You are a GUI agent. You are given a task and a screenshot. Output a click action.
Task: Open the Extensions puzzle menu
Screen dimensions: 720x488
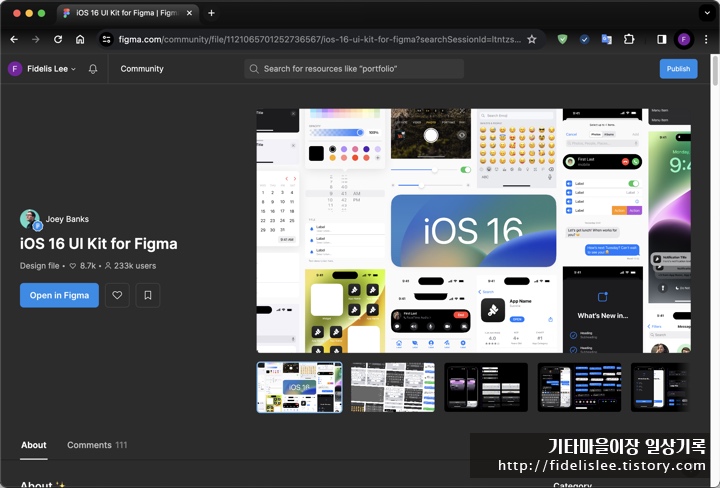[629, 39]
